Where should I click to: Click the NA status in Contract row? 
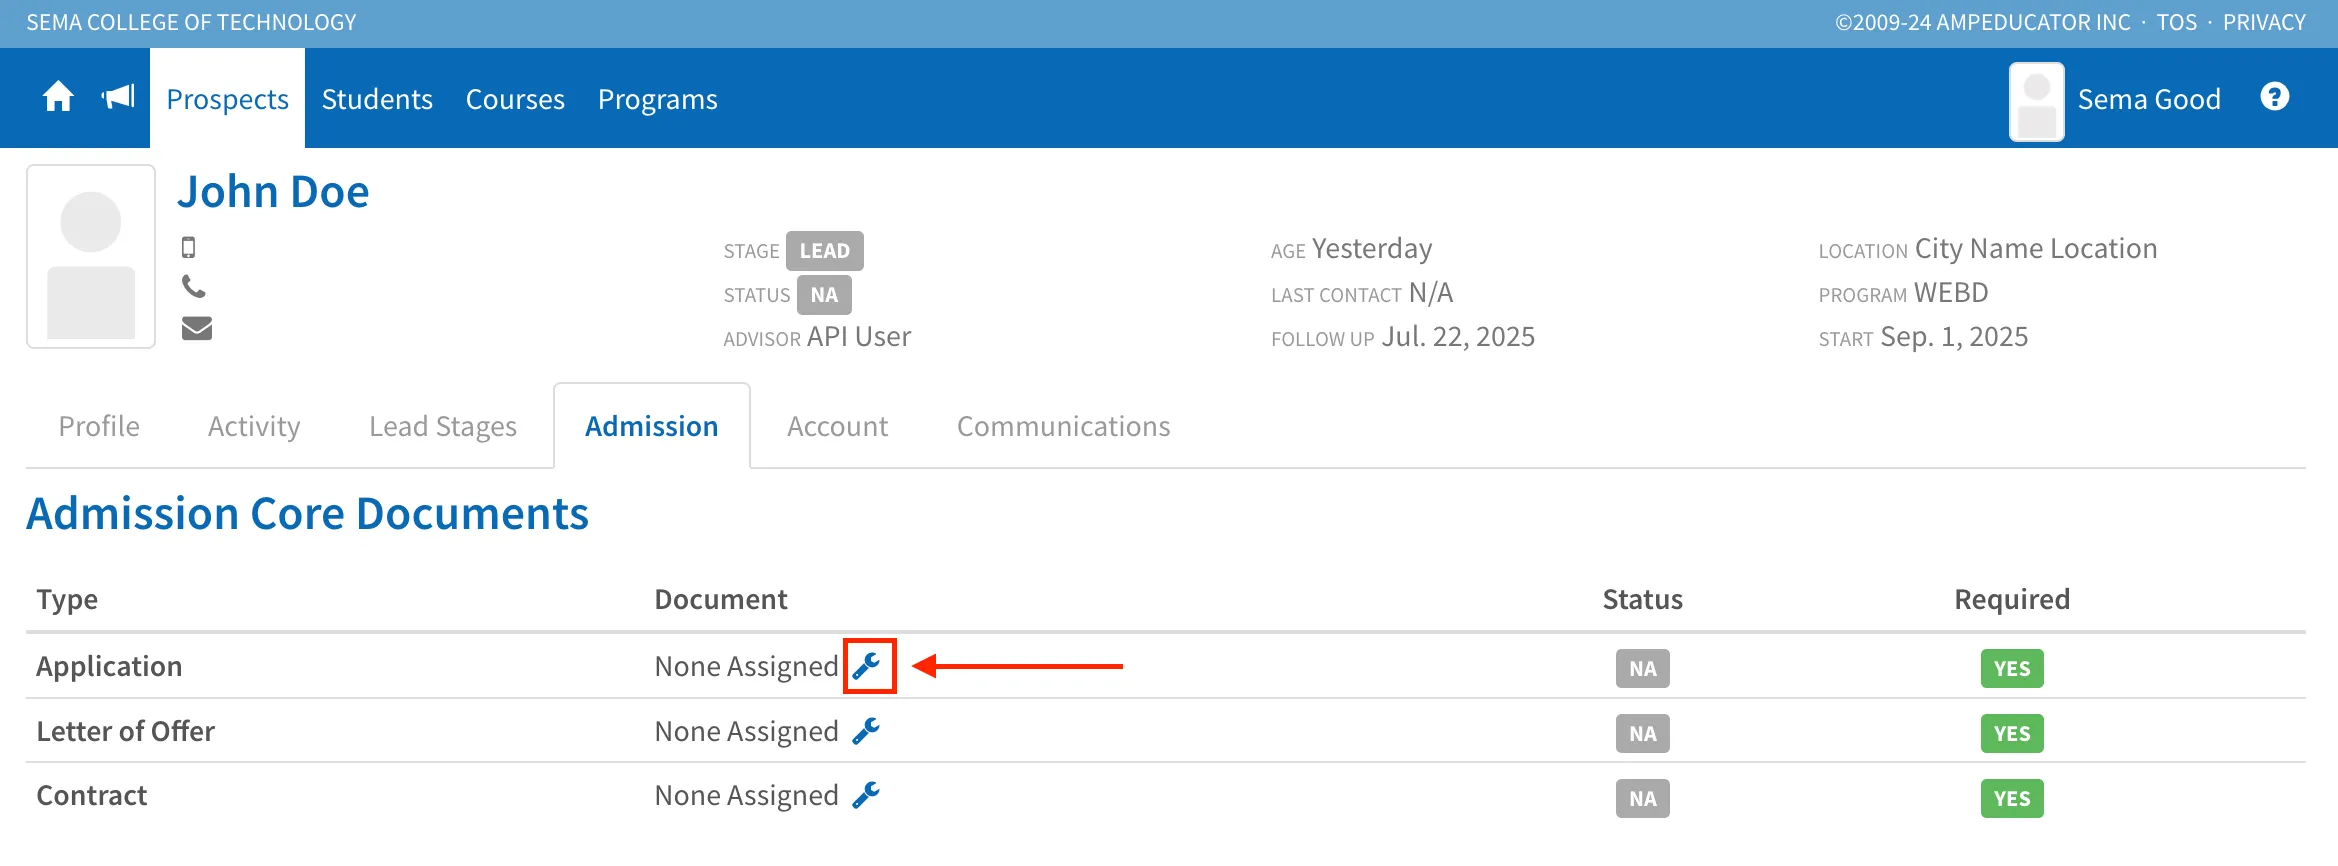tap(1643, 798)
